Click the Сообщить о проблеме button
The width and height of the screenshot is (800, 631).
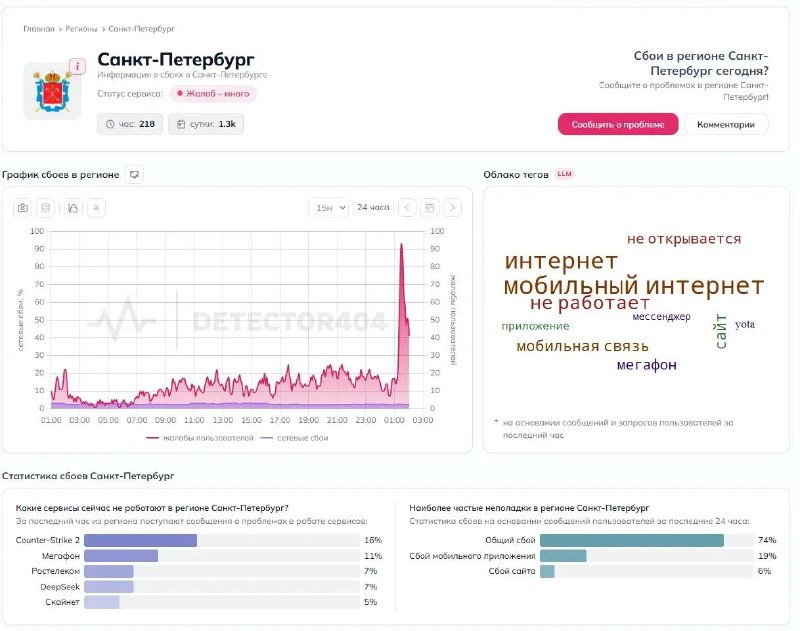coord(618,124)
